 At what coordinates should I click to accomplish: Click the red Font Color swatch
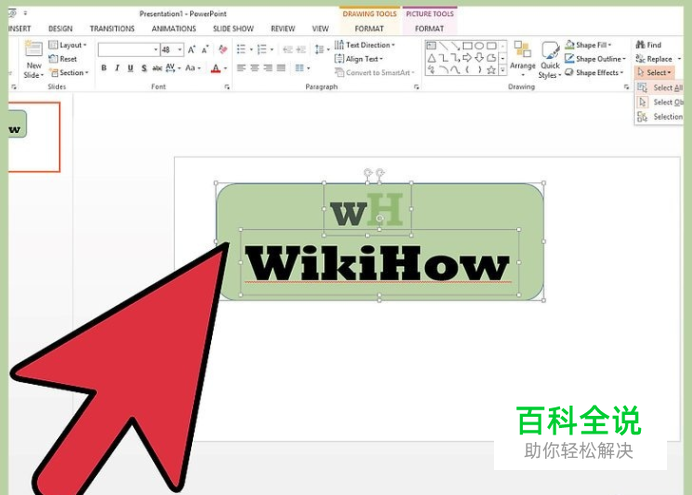coord(216,68)
